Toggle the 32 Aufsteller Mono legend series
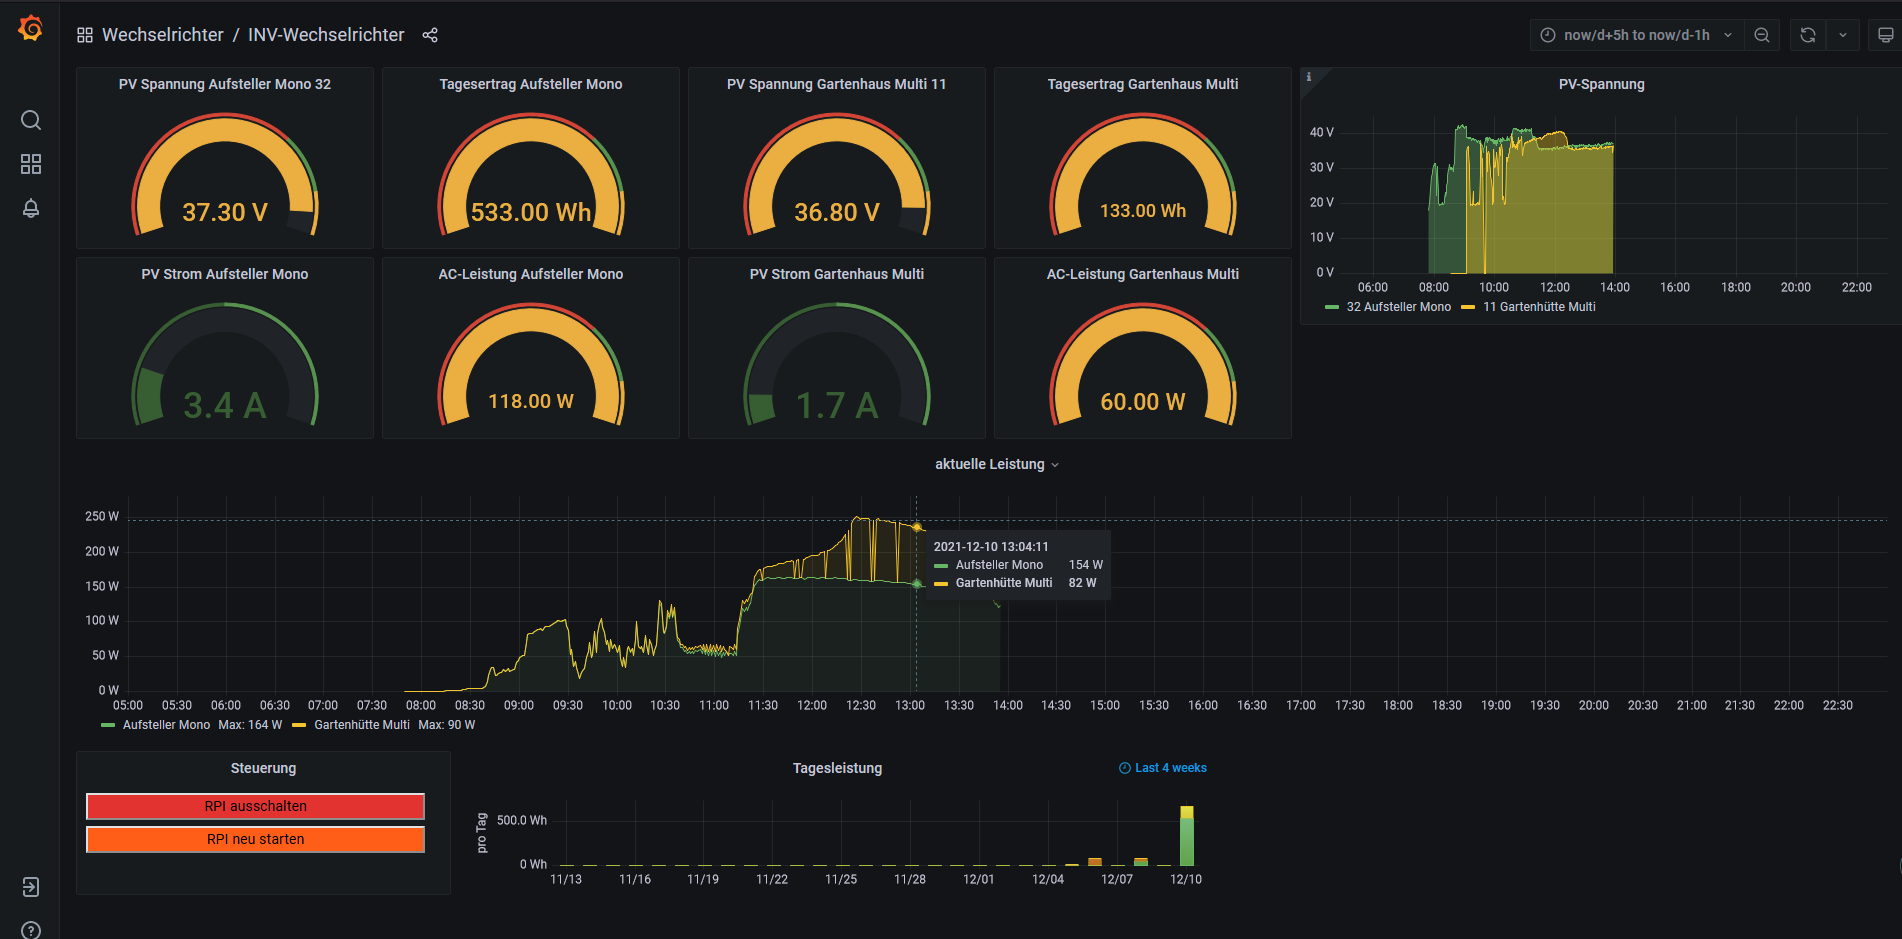1902x939 pixels. 1397,307
